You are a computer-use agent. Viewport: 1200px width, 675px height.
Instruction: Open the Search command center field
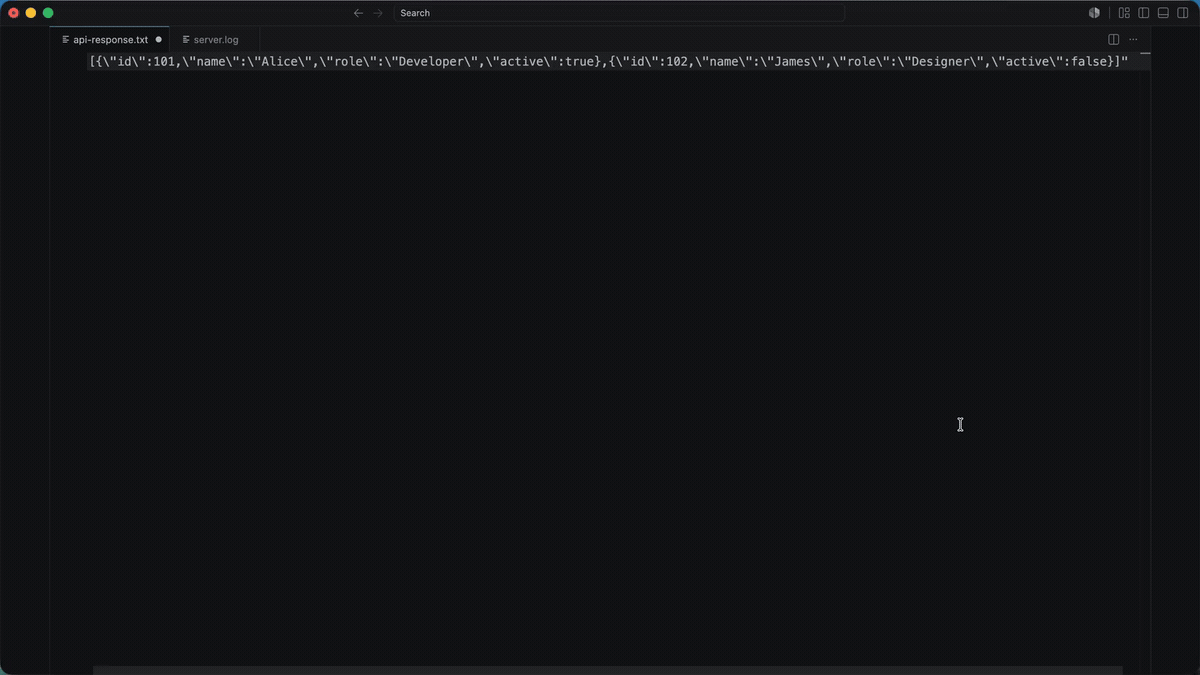(619, 13)
